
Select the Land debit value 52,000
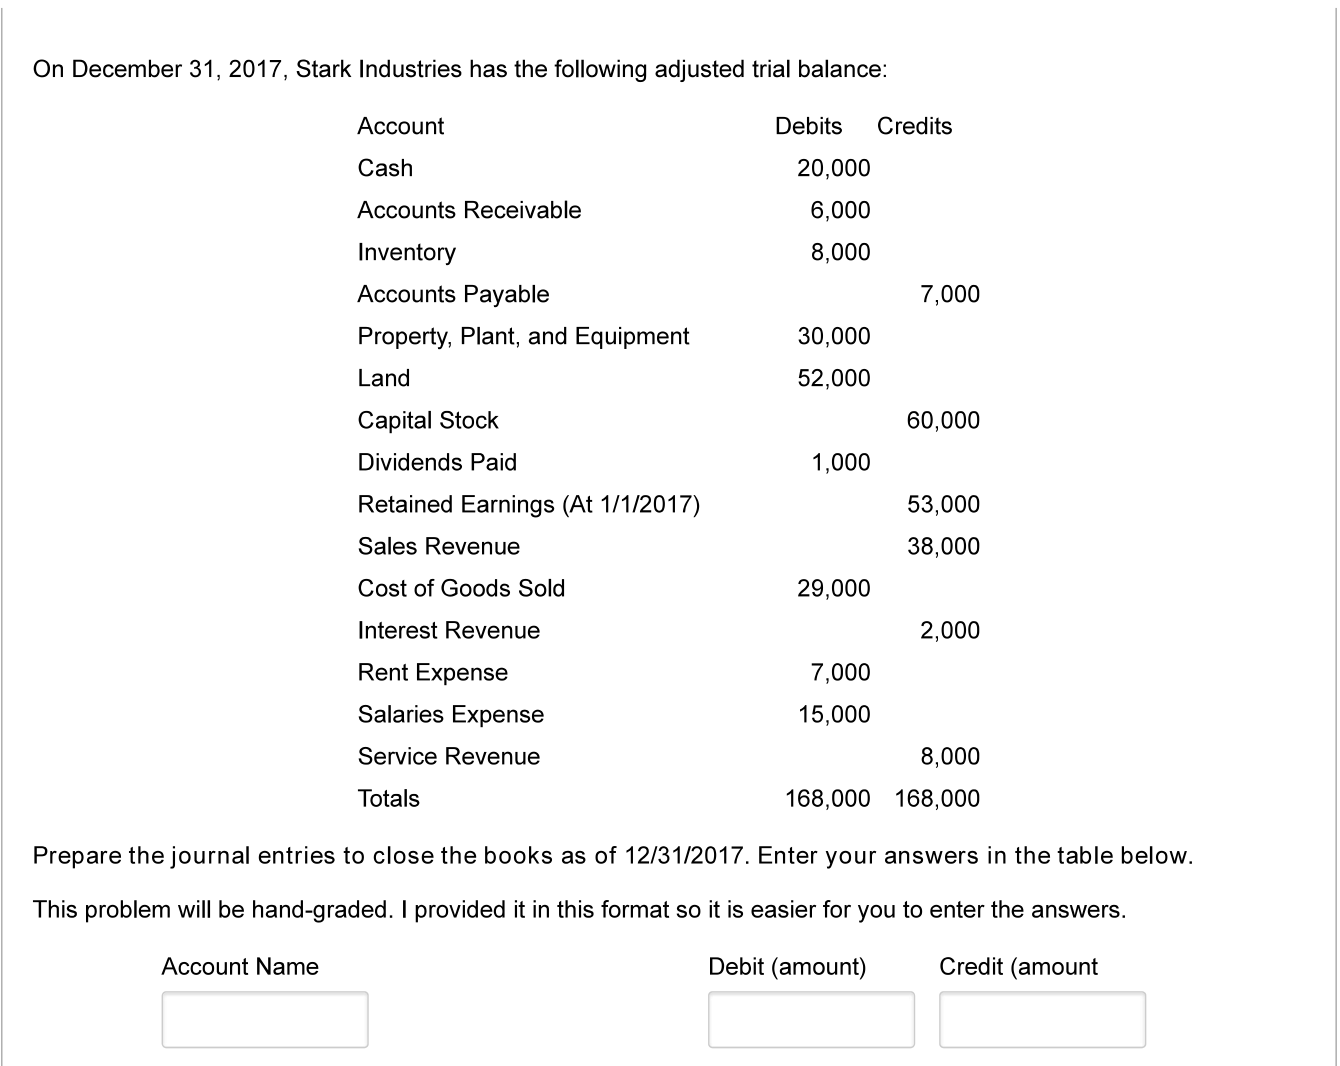coord(833,378)
